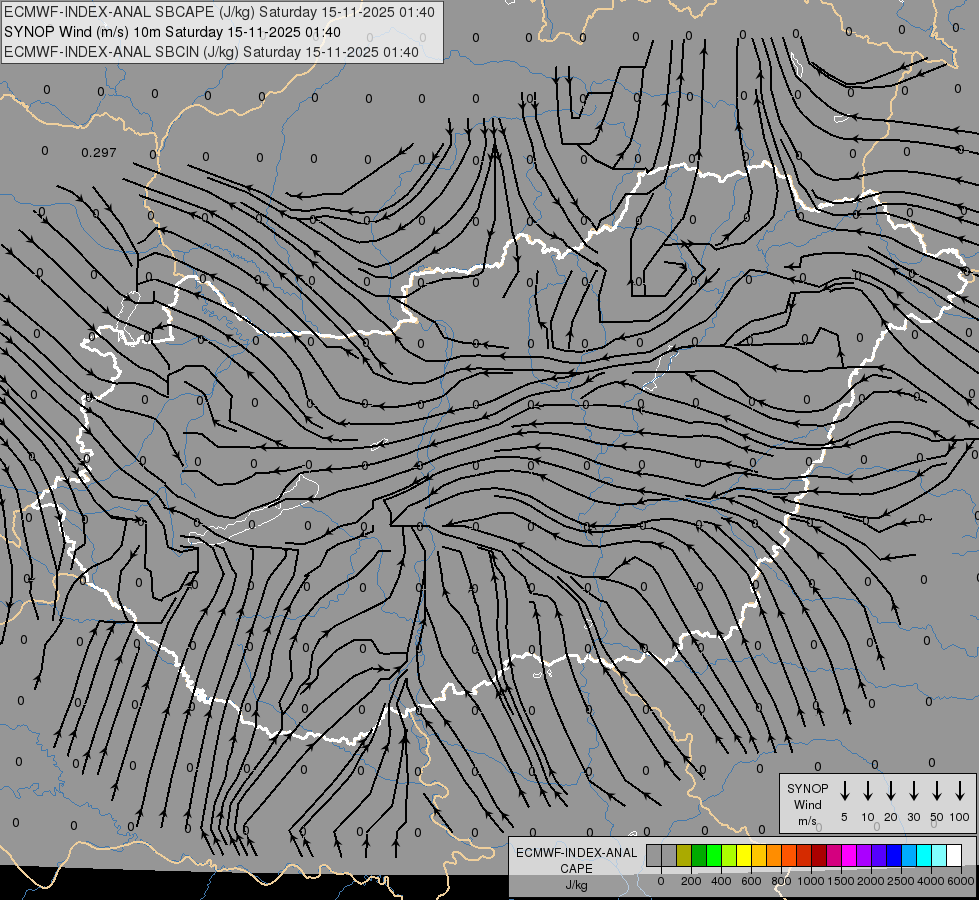Click the wind arrow above the 50 m/s label
The width and height of the screenshot is (979, 900).
tap(937, 791)
